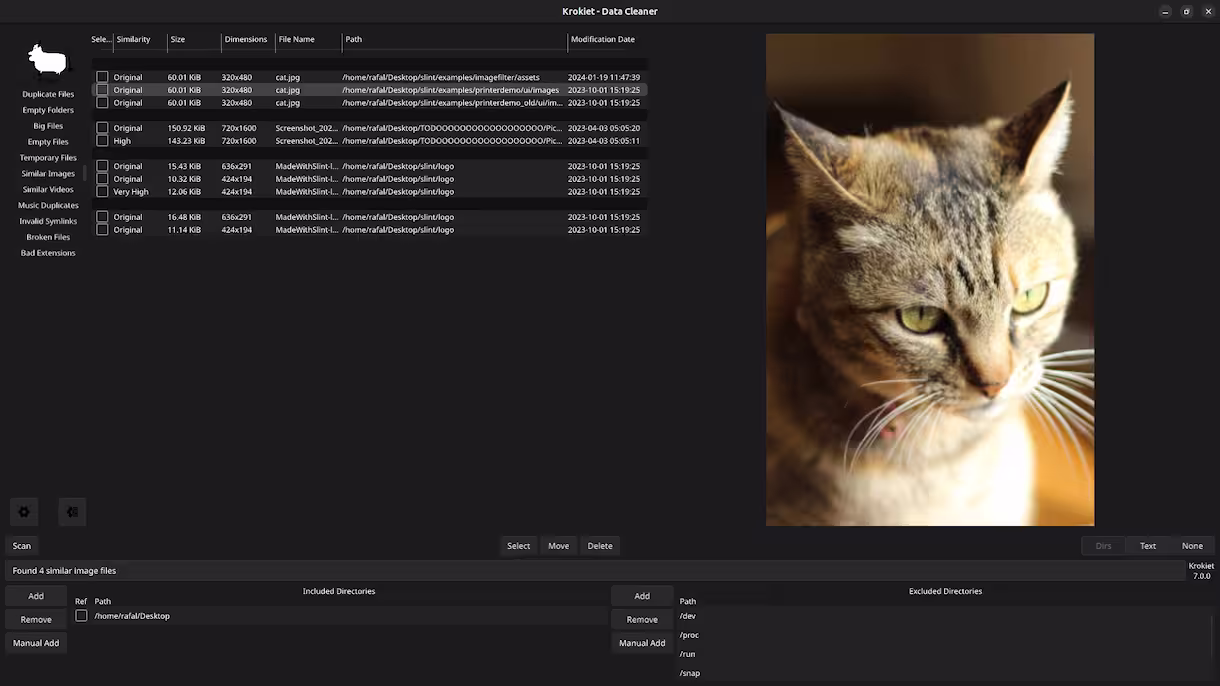Maximize the Krokiet window
The image size is (1220, 686).
click(x=1187, y=11)
